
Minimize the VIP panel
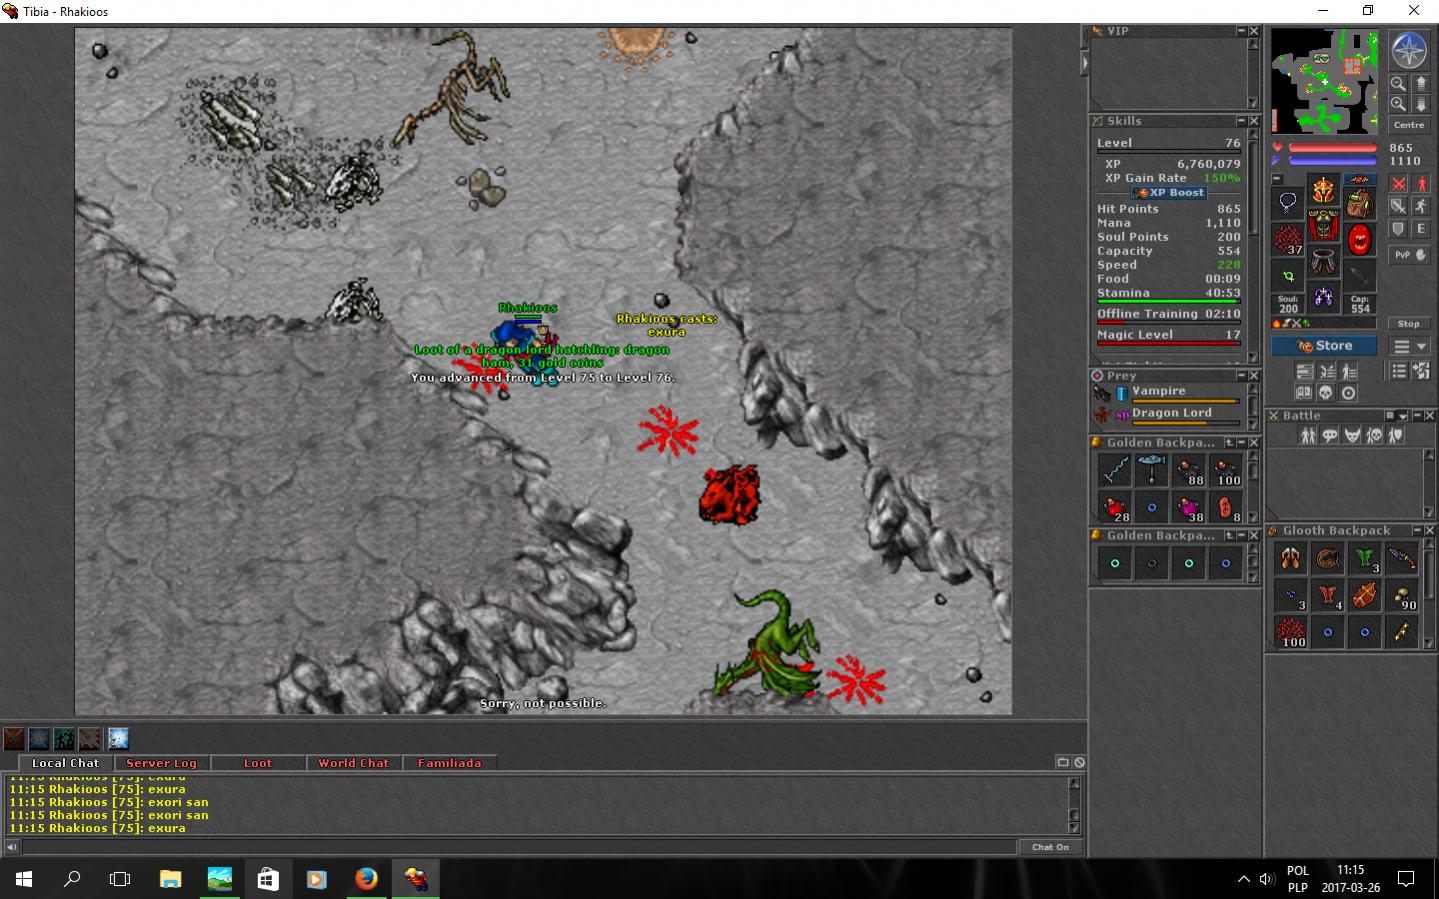[x=1241, y=31]
